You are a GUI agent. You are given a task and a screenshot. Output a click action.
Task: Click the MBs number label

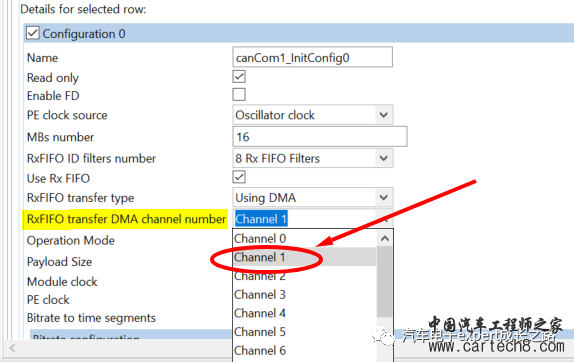[60, 137]
